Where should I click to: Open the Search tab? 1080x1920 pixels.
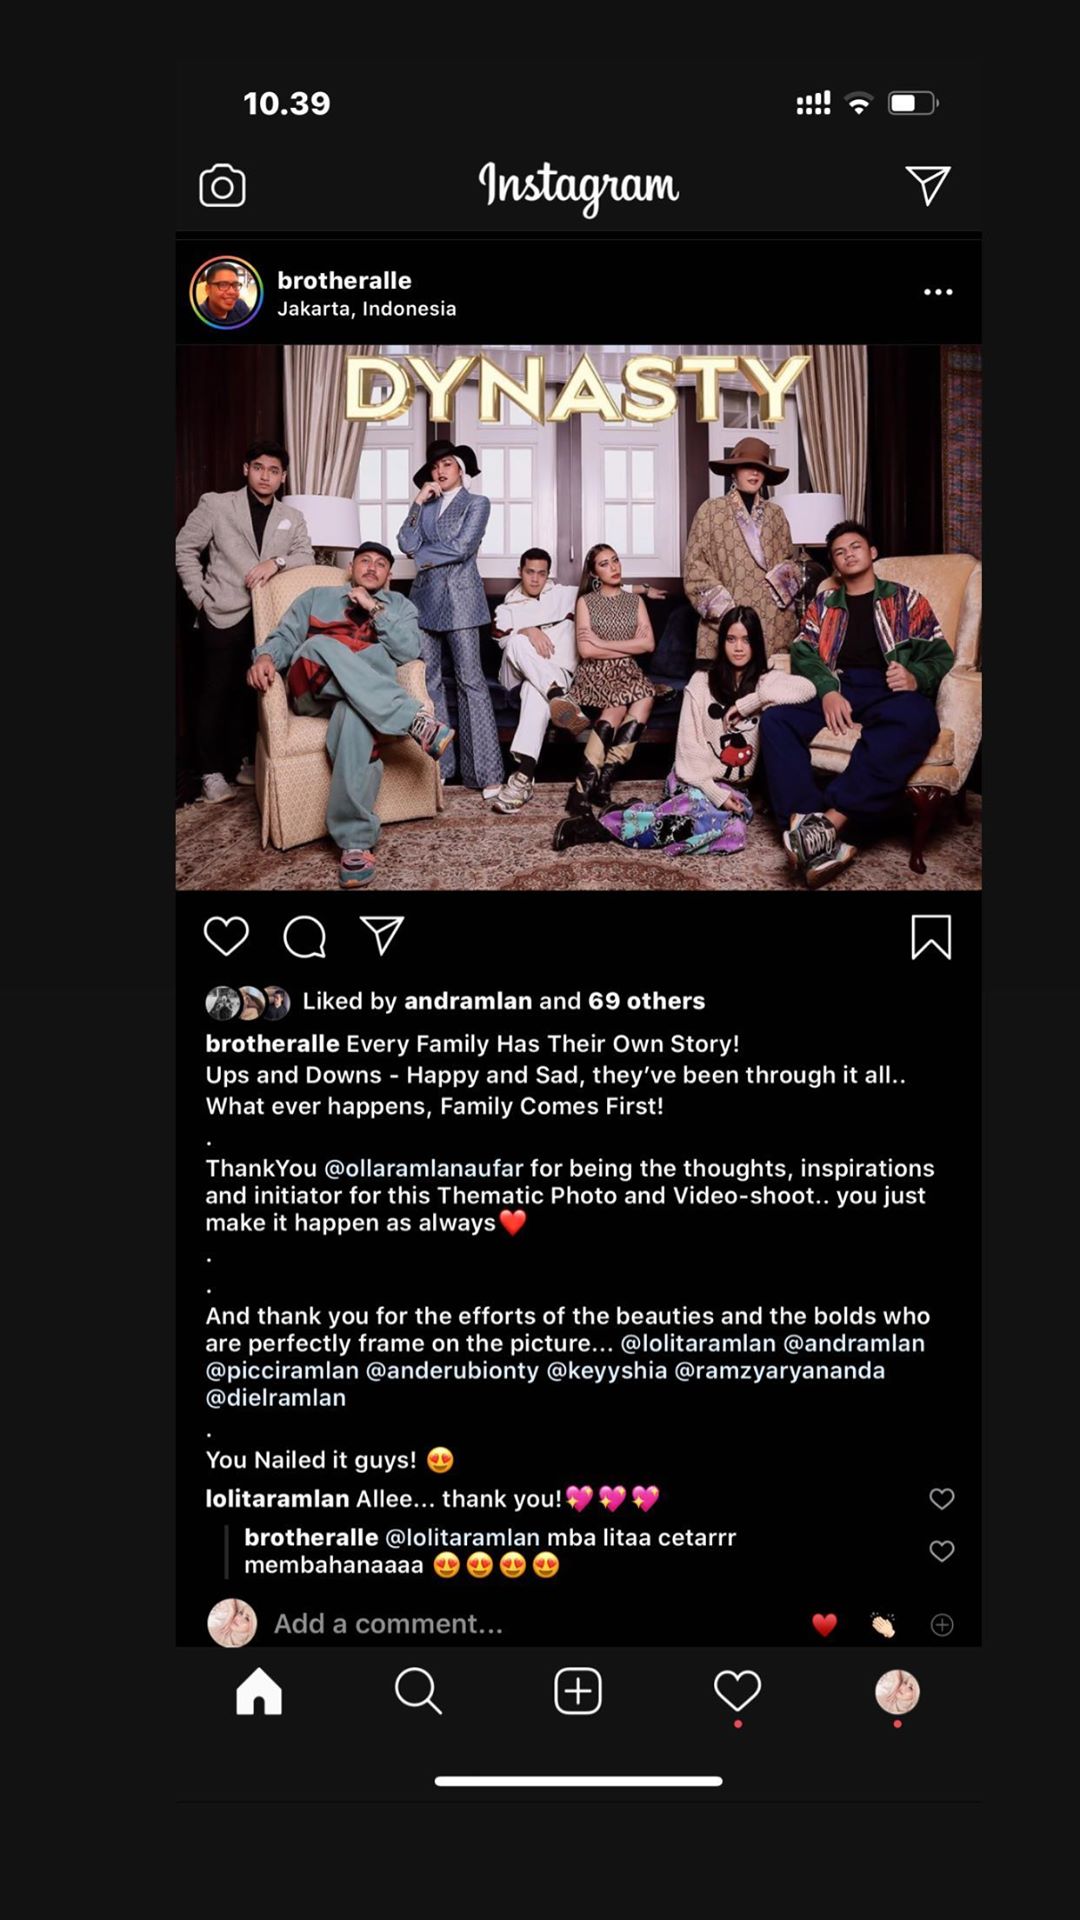click(418, 1691)
